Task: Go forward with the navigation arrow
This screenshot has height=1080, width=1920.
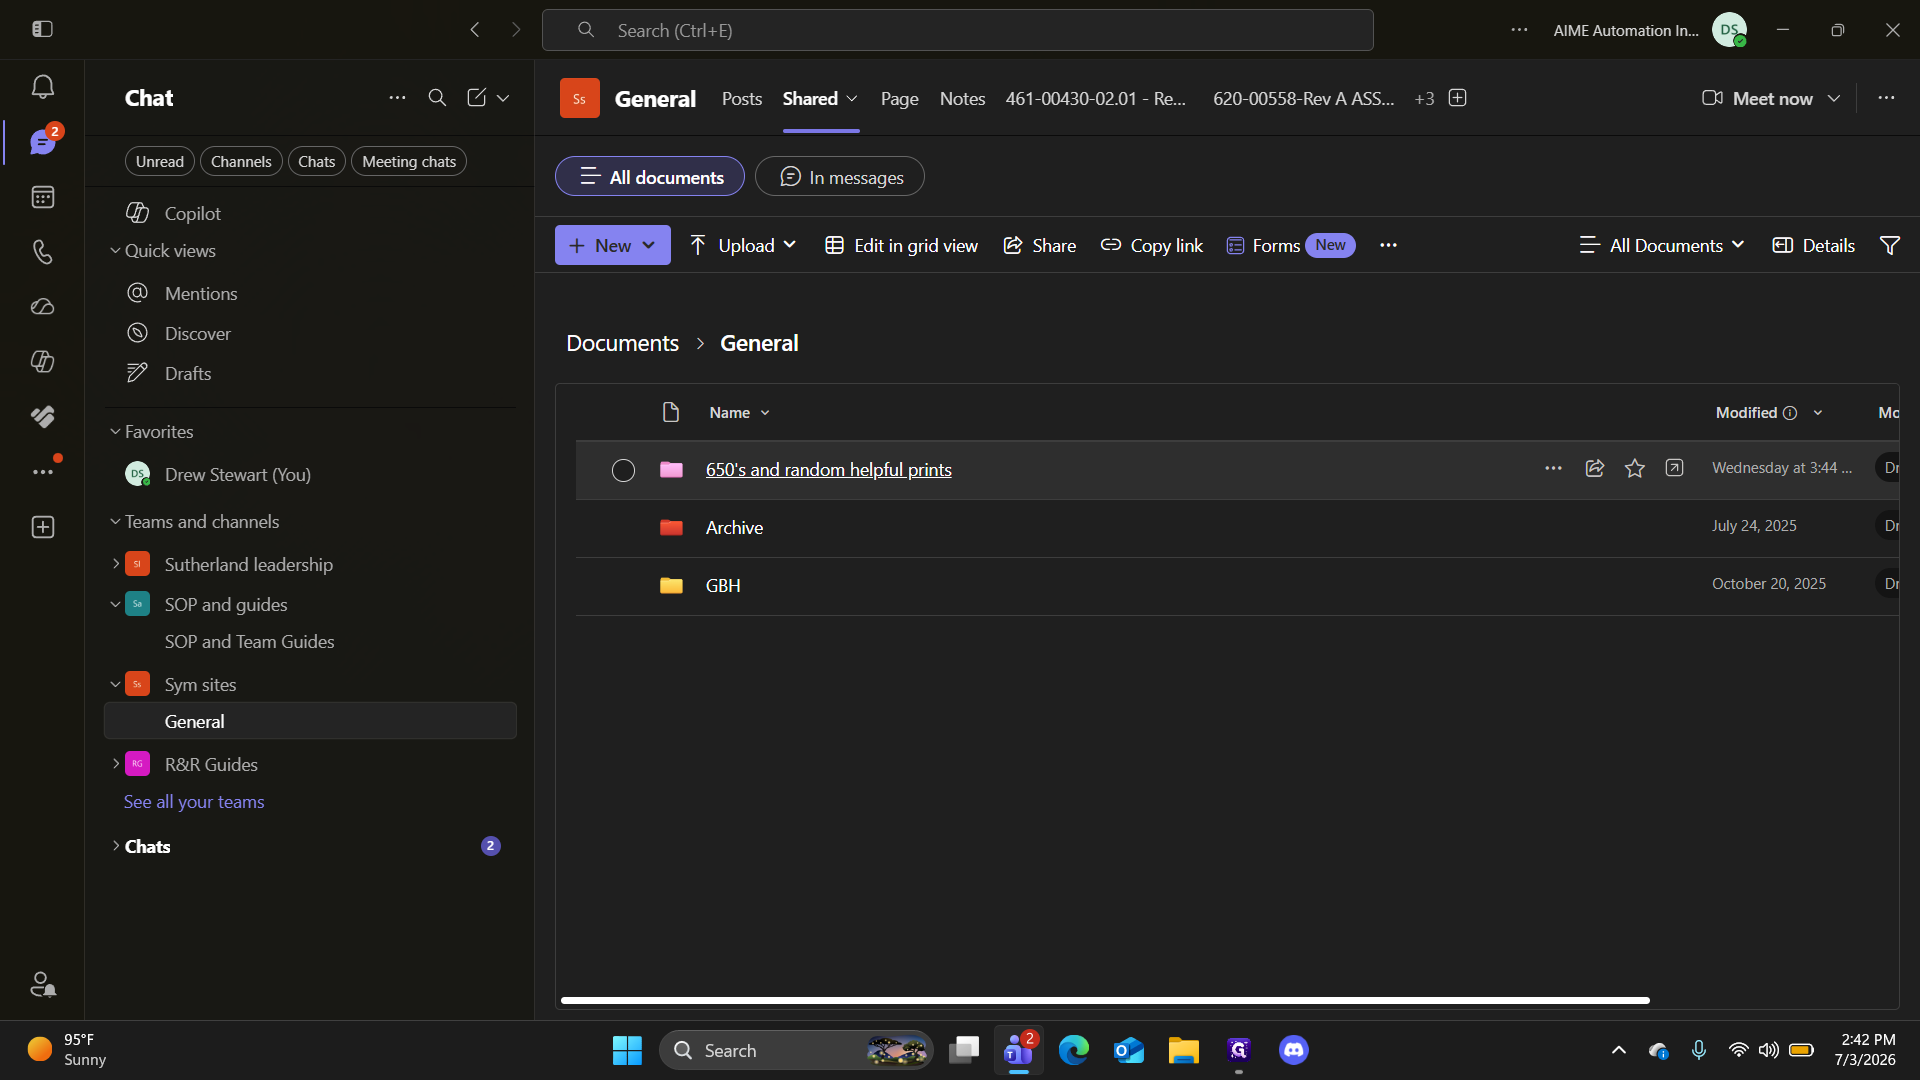Action: coord(516,30)
